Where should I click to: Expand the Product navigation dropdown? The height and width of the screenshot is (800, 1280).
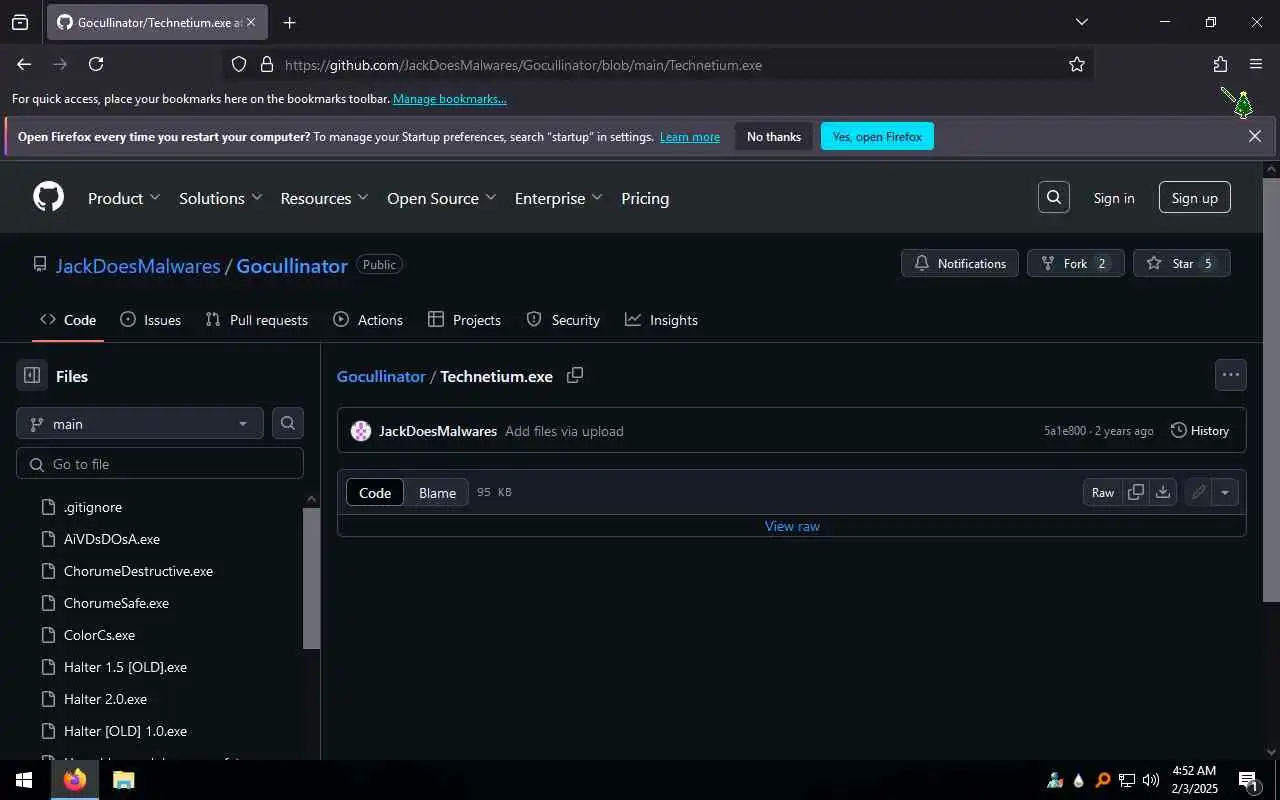pyautogui.click(x=124, y=198)
